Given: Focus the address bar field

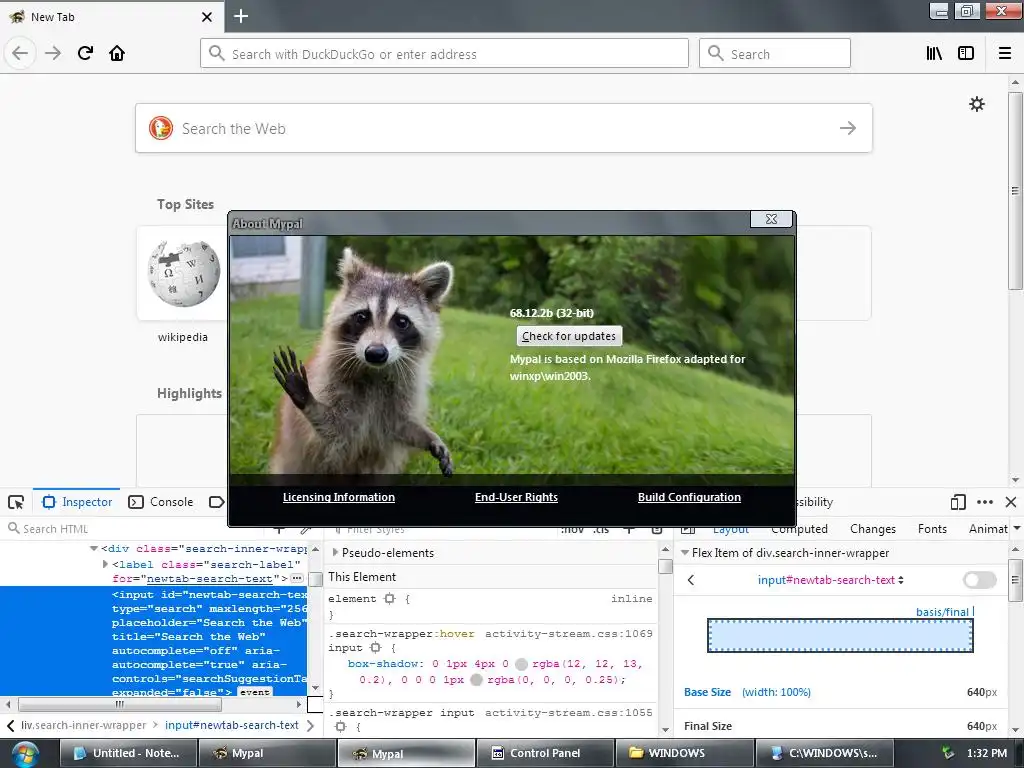Looking at the screenshot, I should click(444, 54).
